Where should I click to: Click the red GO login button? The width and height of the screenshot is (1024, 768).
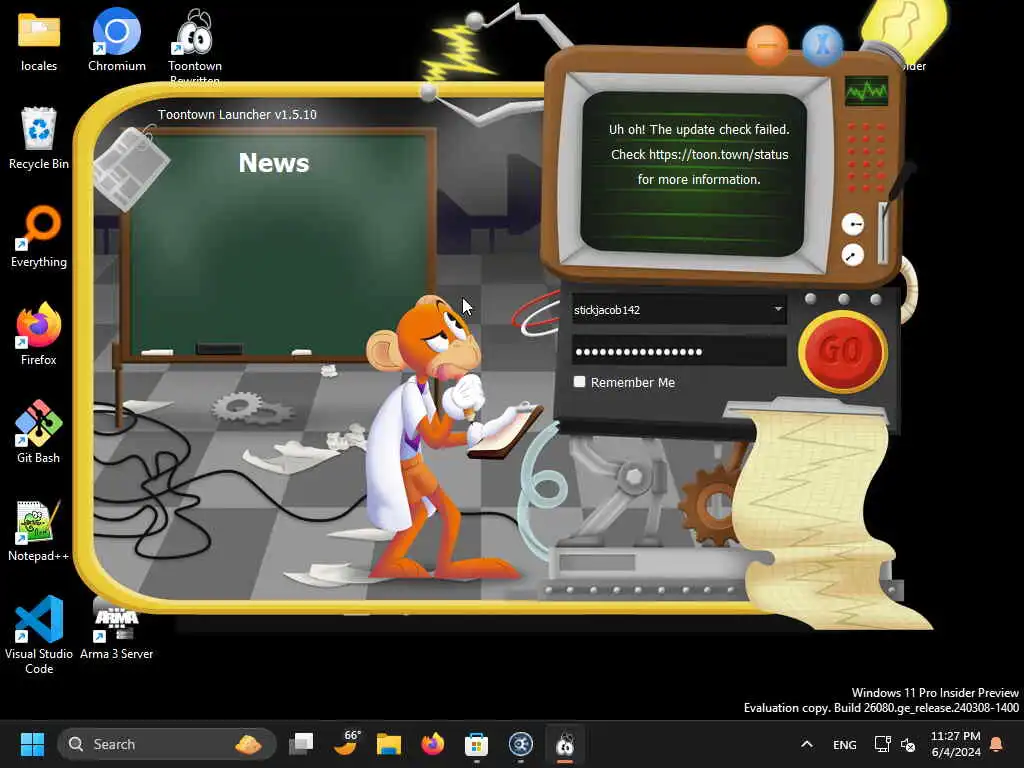point(842,351)
